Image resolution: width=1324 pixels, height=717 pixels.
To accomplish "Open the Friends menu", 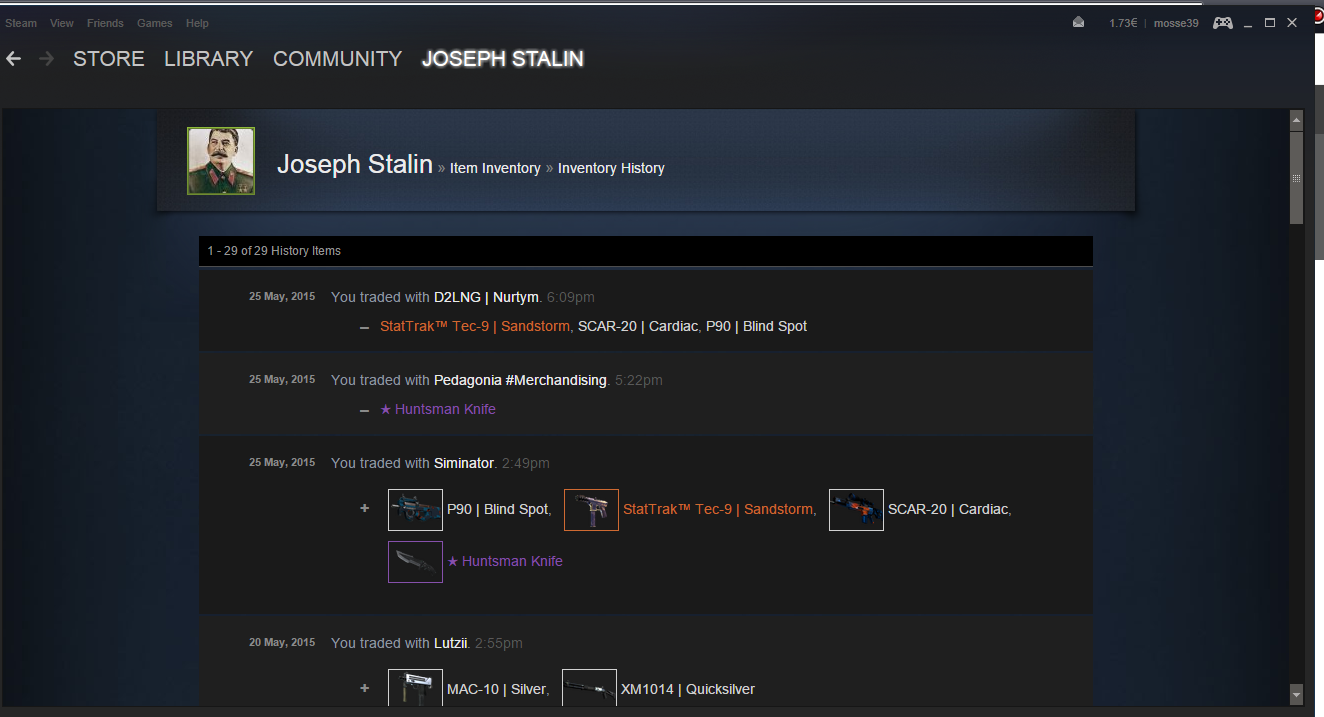I will click(x=105, y=23).
